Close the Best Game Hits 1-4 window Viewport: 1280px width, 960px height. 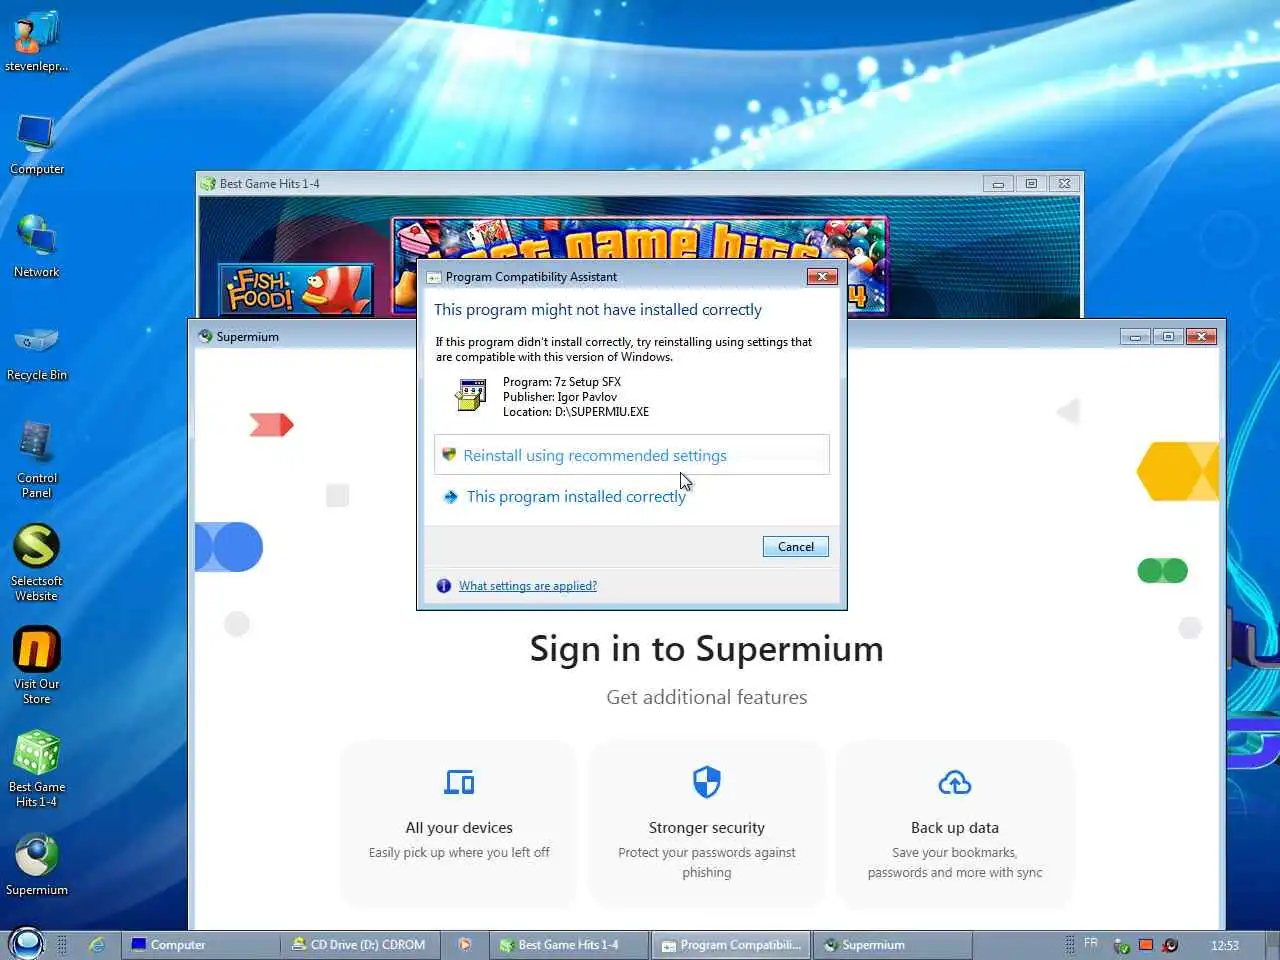[1065, 184]
